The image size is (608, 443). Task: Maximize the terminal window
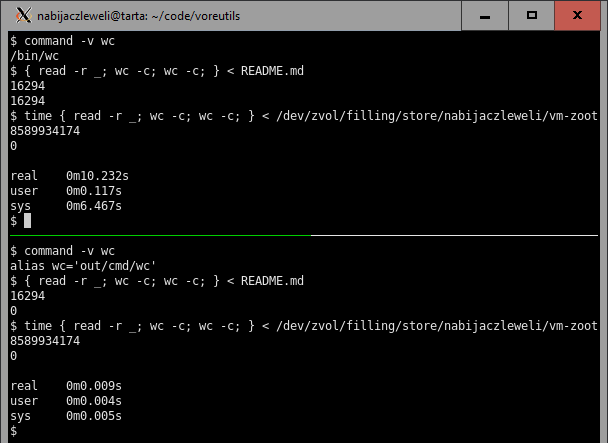[x=534, y=15]
